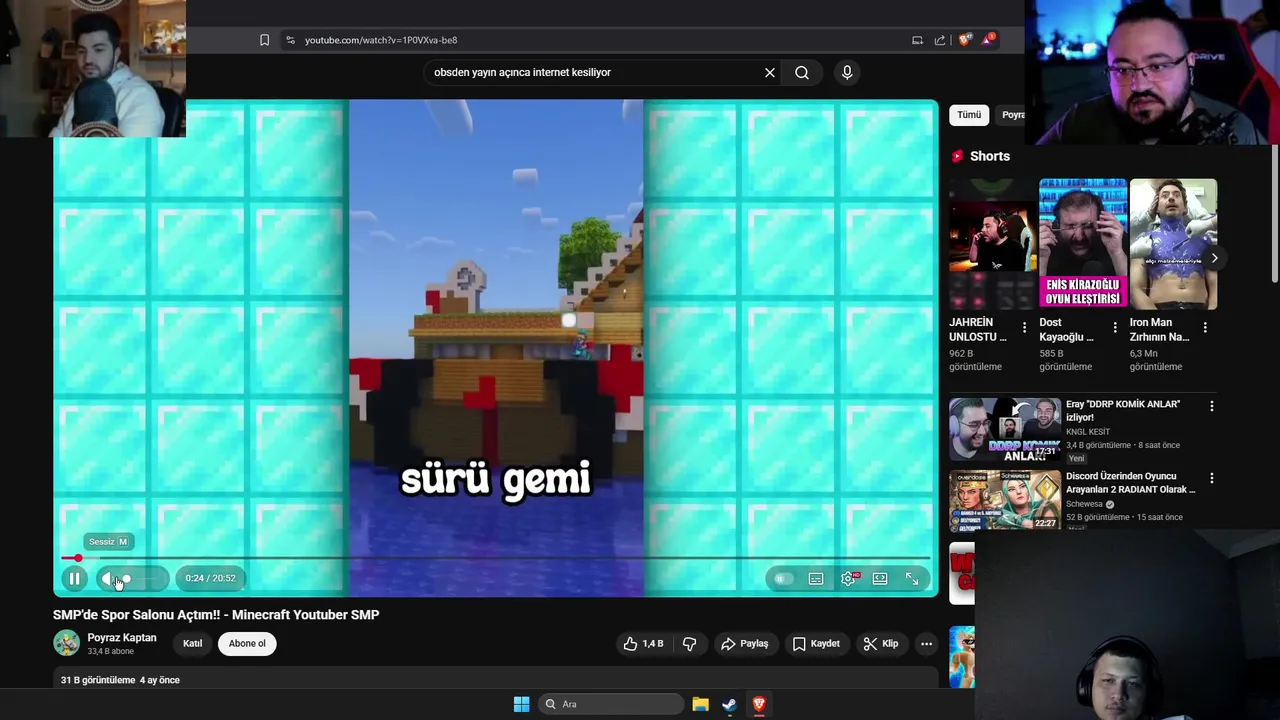The width and height of the screenshot is (1280, 720).
Task: Open player settings gear icon
Action: pyautogui.click(x=848, y=578)
